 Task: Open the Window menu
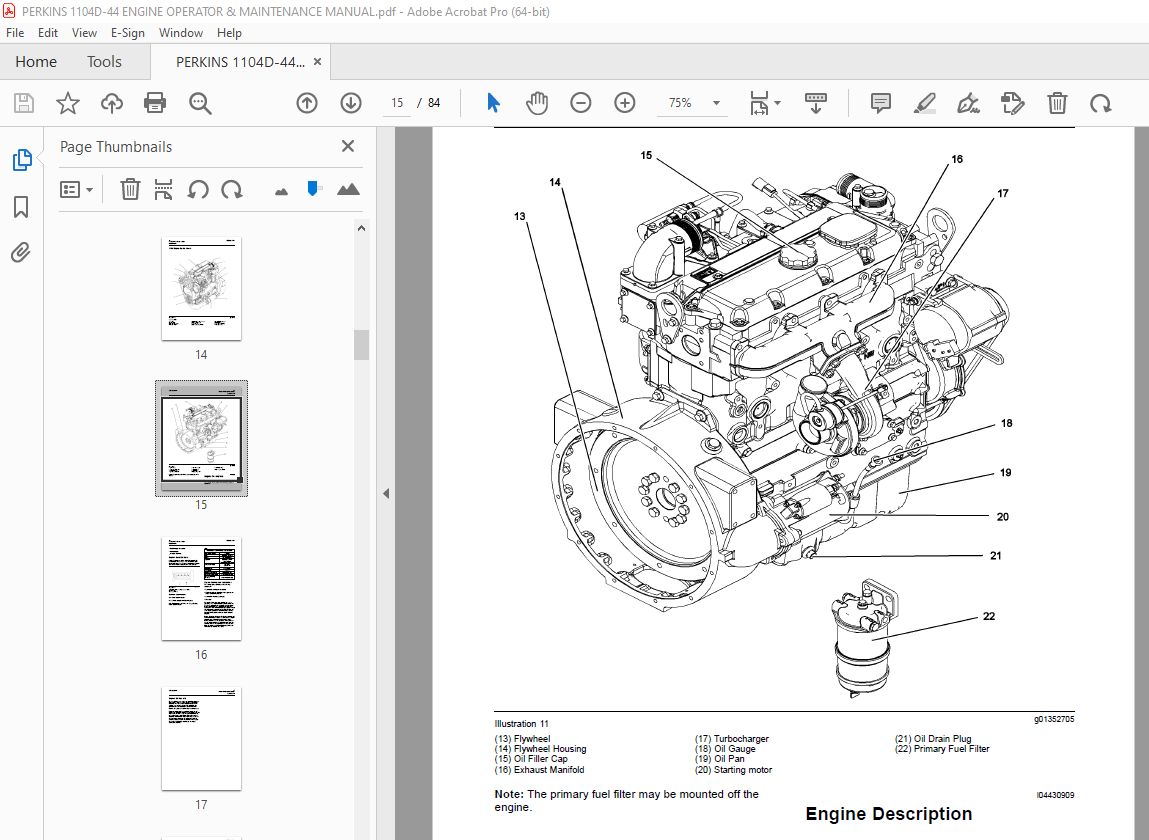(x=181, y=33)
